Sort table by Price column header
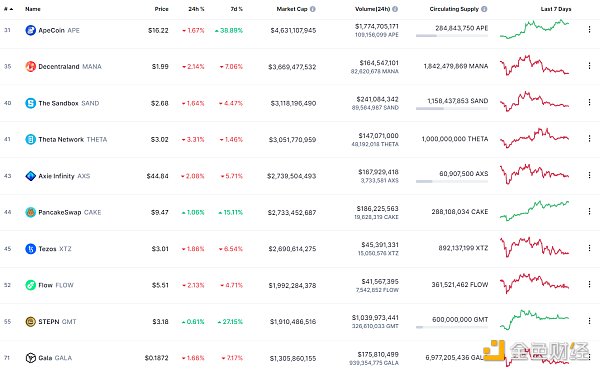This screenshot has height=372, width=600. [161, 9]
